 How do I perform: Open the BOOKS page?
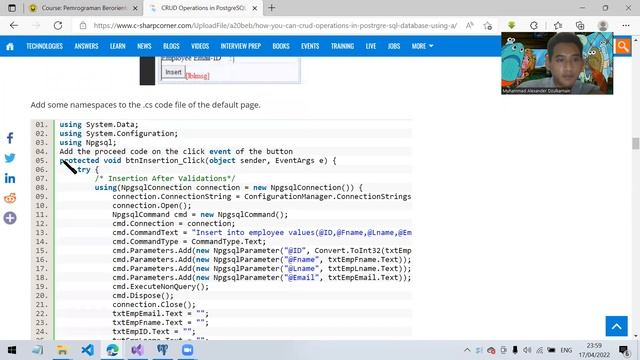281,46
